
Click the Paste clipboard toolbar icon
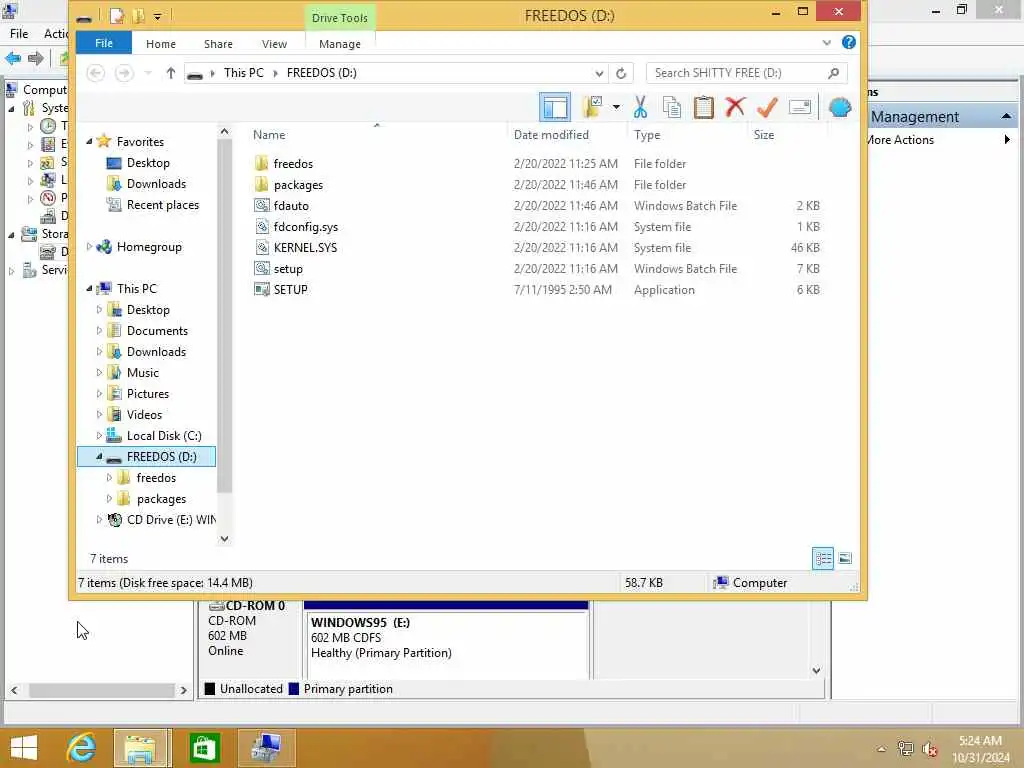point(703,107)
